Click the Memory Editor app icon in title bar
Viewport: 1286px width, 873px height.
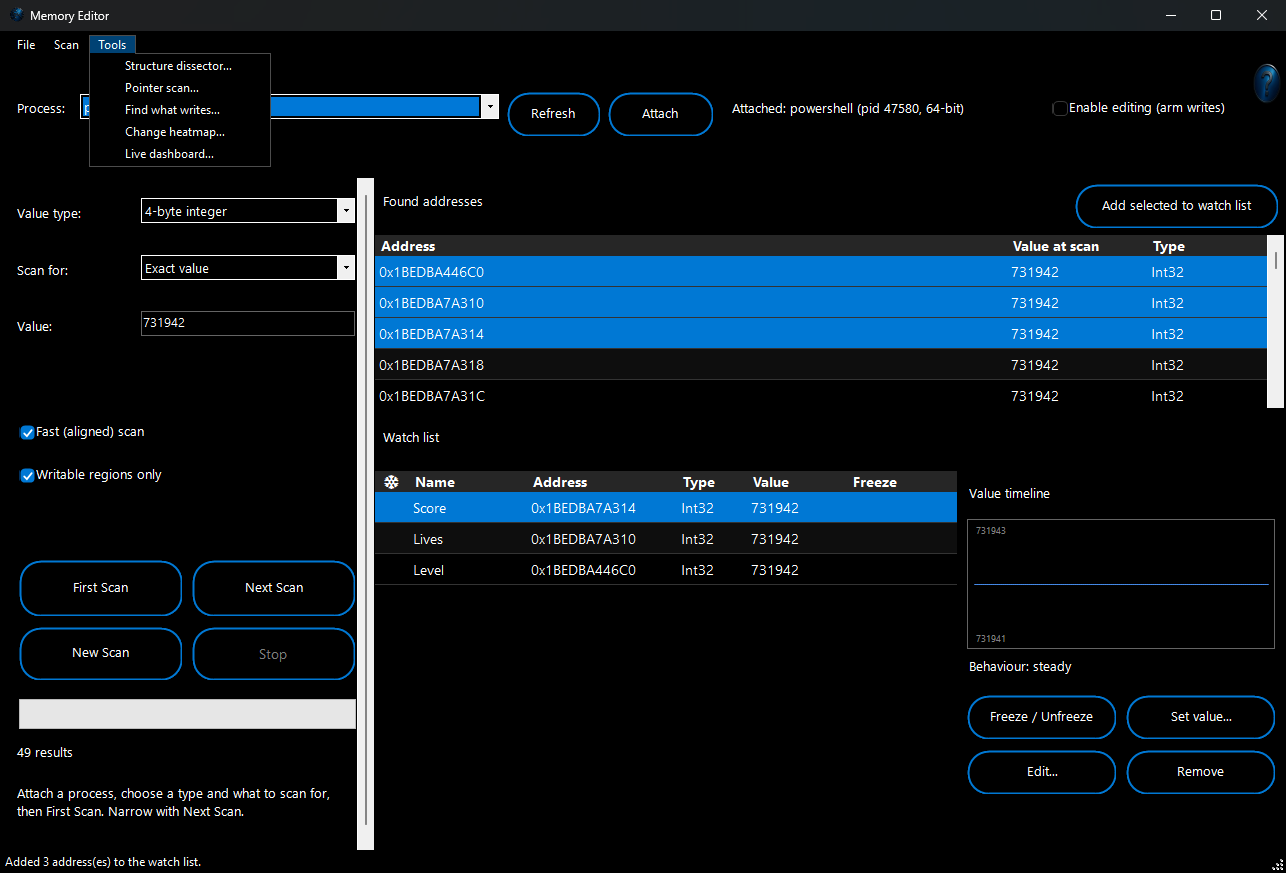pyautogui.click(x=16, y=15)
